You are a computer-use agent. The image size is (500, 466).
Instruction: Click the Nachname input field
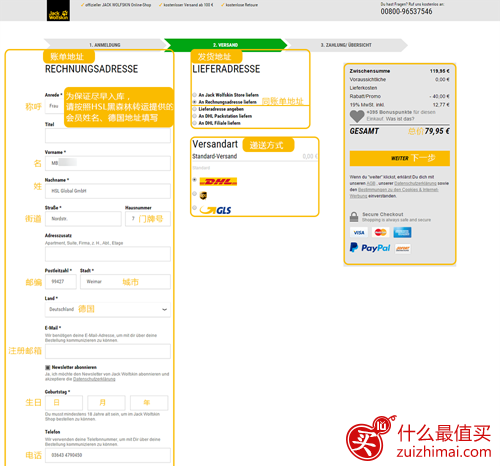tap(108, 191)
